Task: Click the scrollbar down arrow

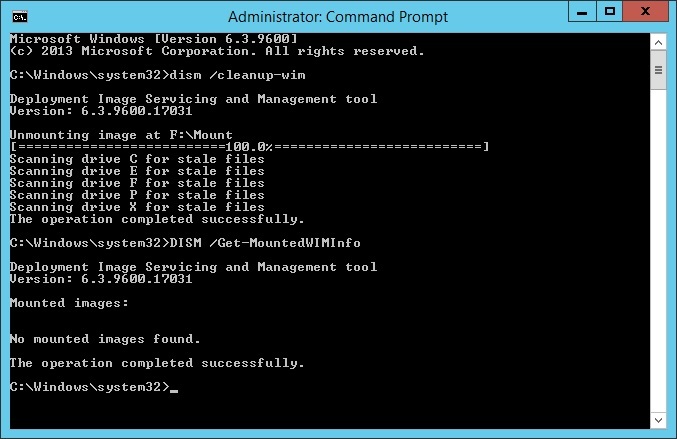Action: coord(658,420)
